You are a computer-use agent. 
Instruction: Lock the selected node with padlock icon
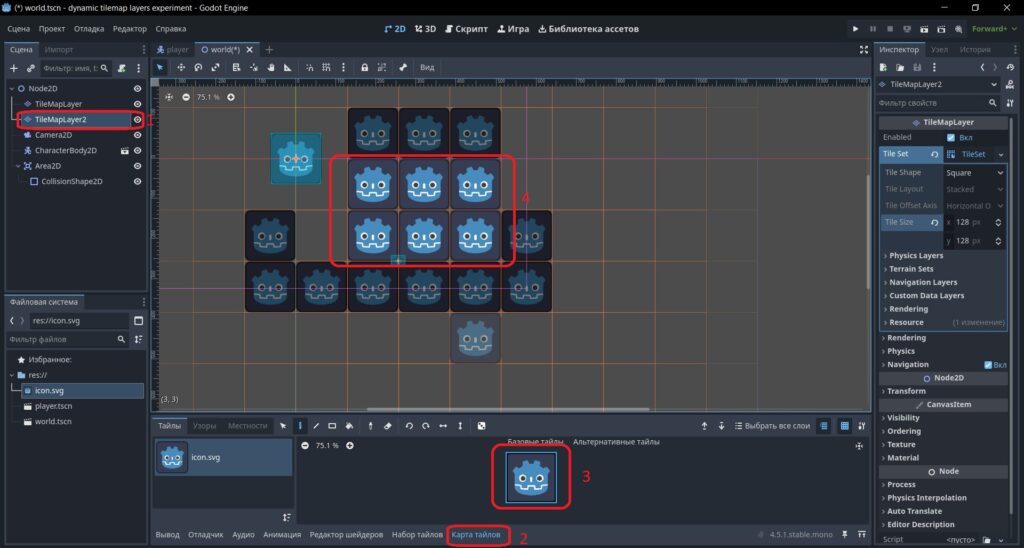[x=364, y=67]
